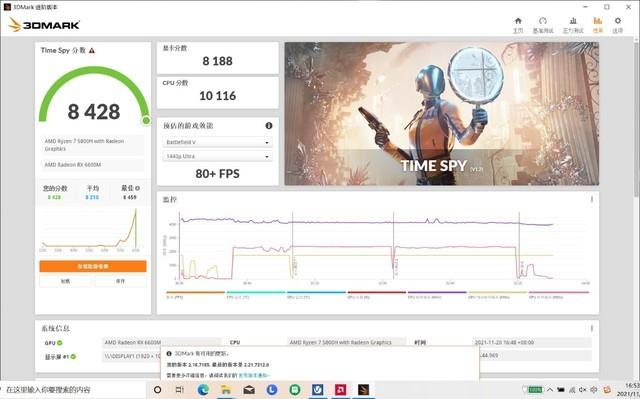Open the Battlefield V game dropdown
Viewport: 640px width, 399px height.
pos(218,142)
